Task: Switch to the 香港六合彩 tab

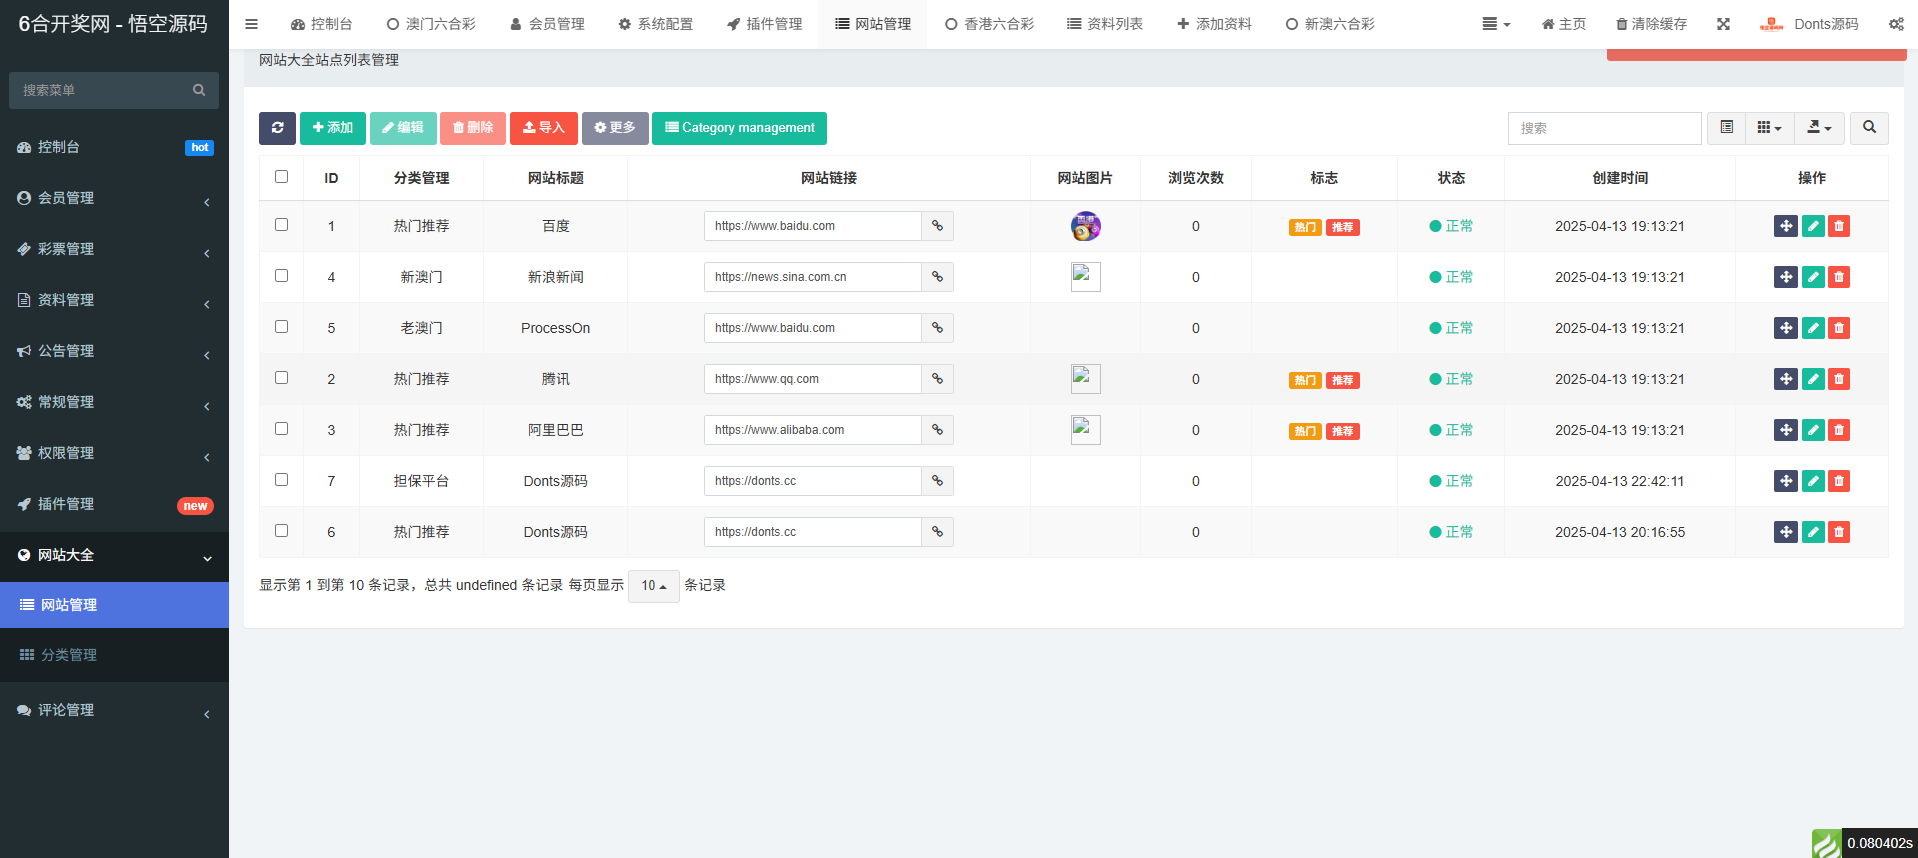Action: pyautogui.click(x=989, y=24)
